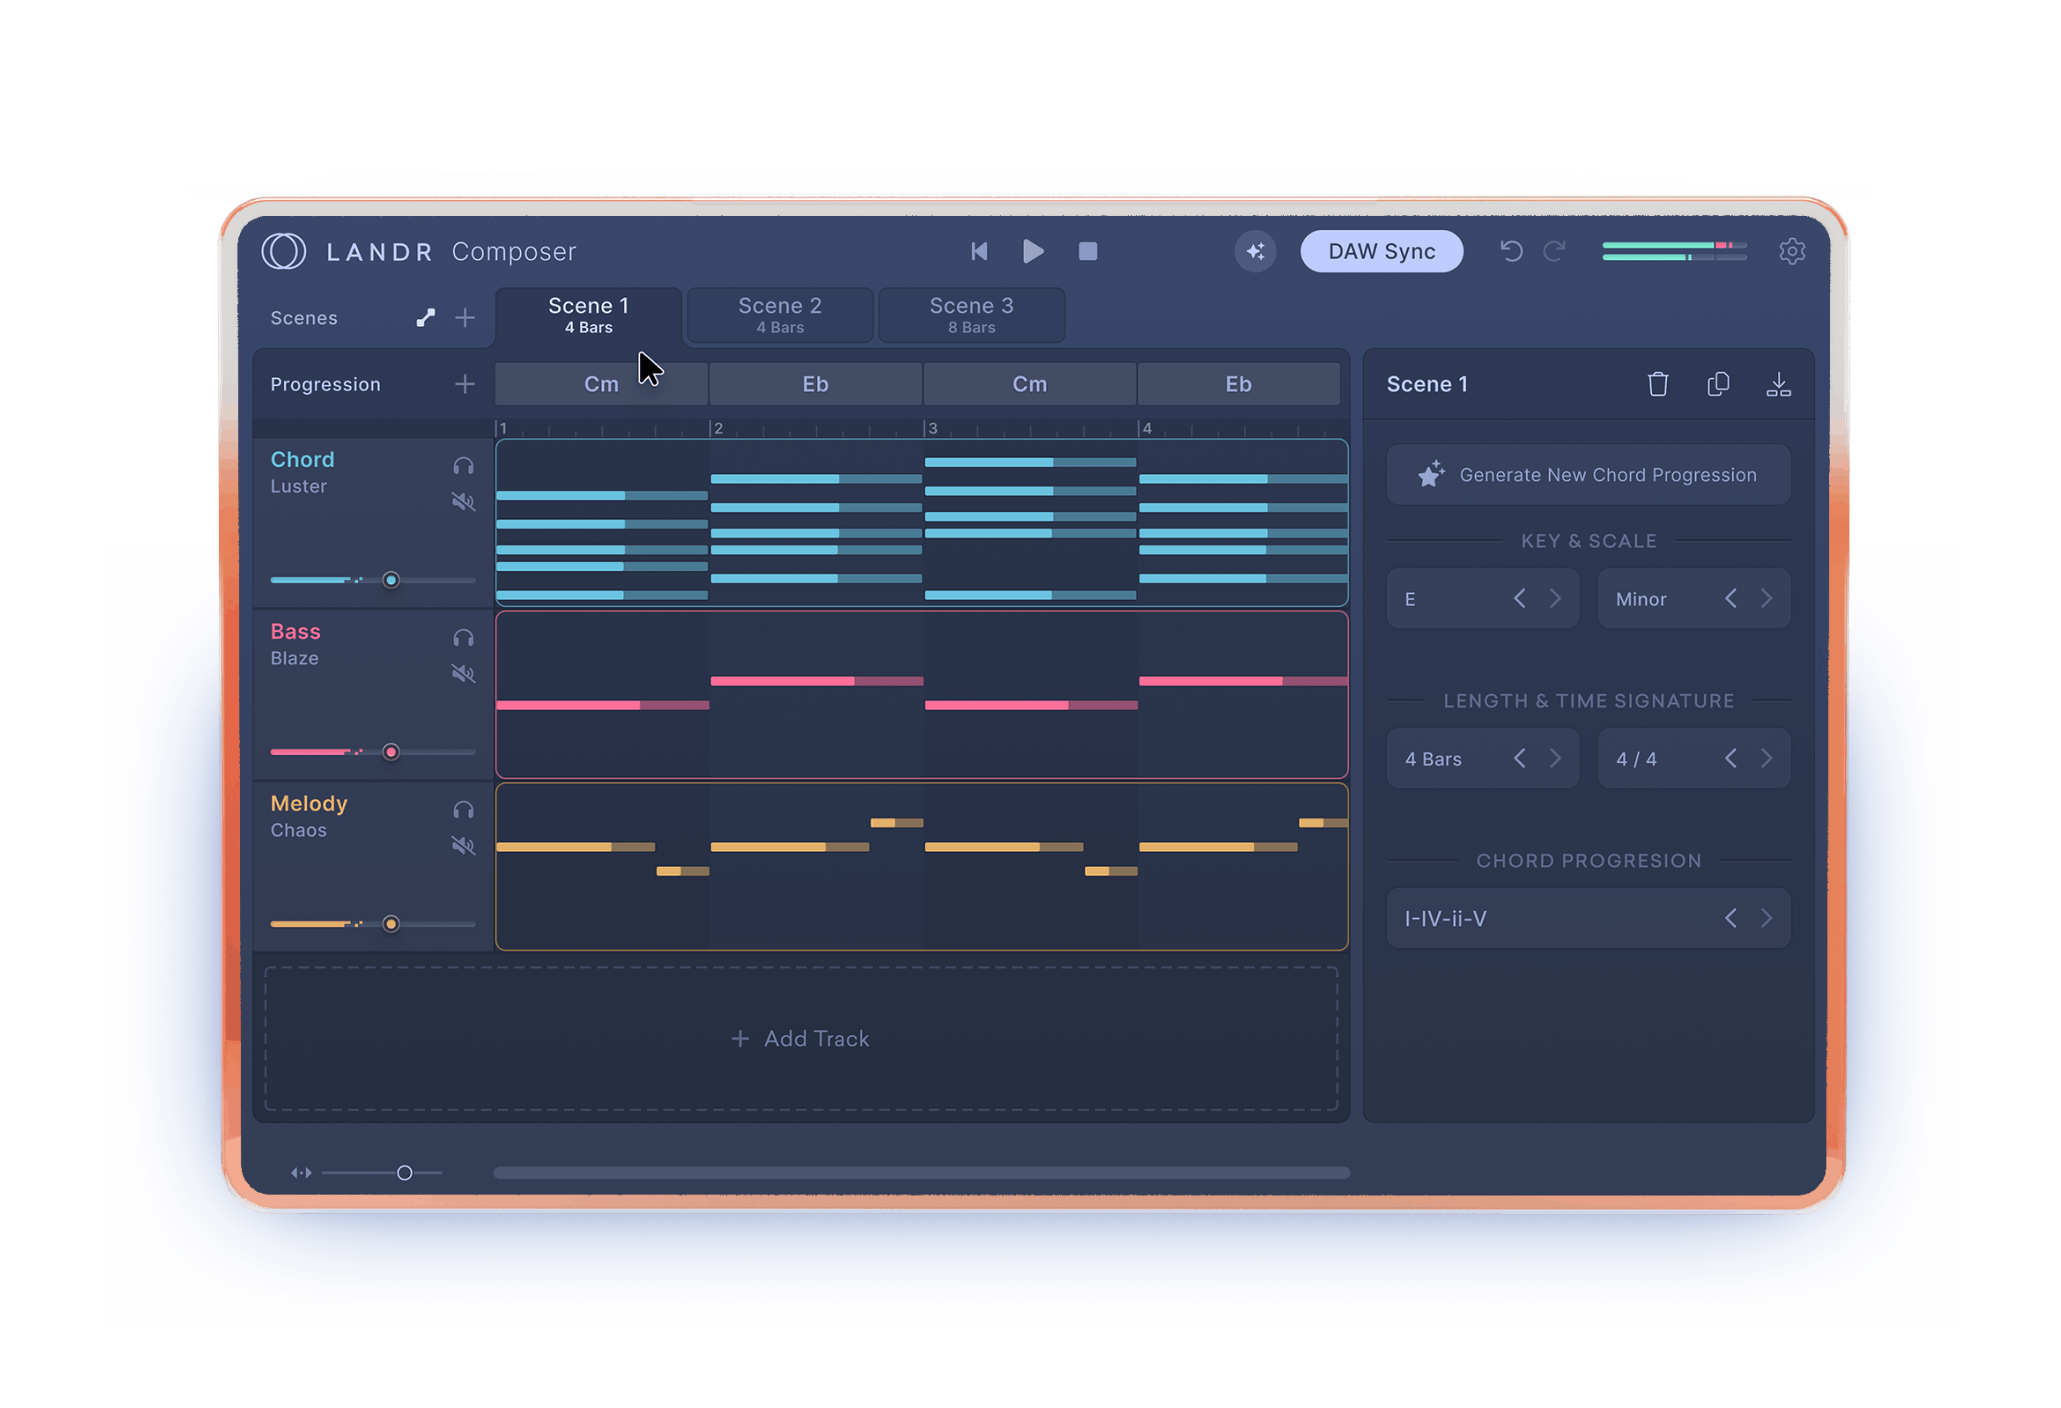
Task: Redo the last action
Action: coord(1555,251)
